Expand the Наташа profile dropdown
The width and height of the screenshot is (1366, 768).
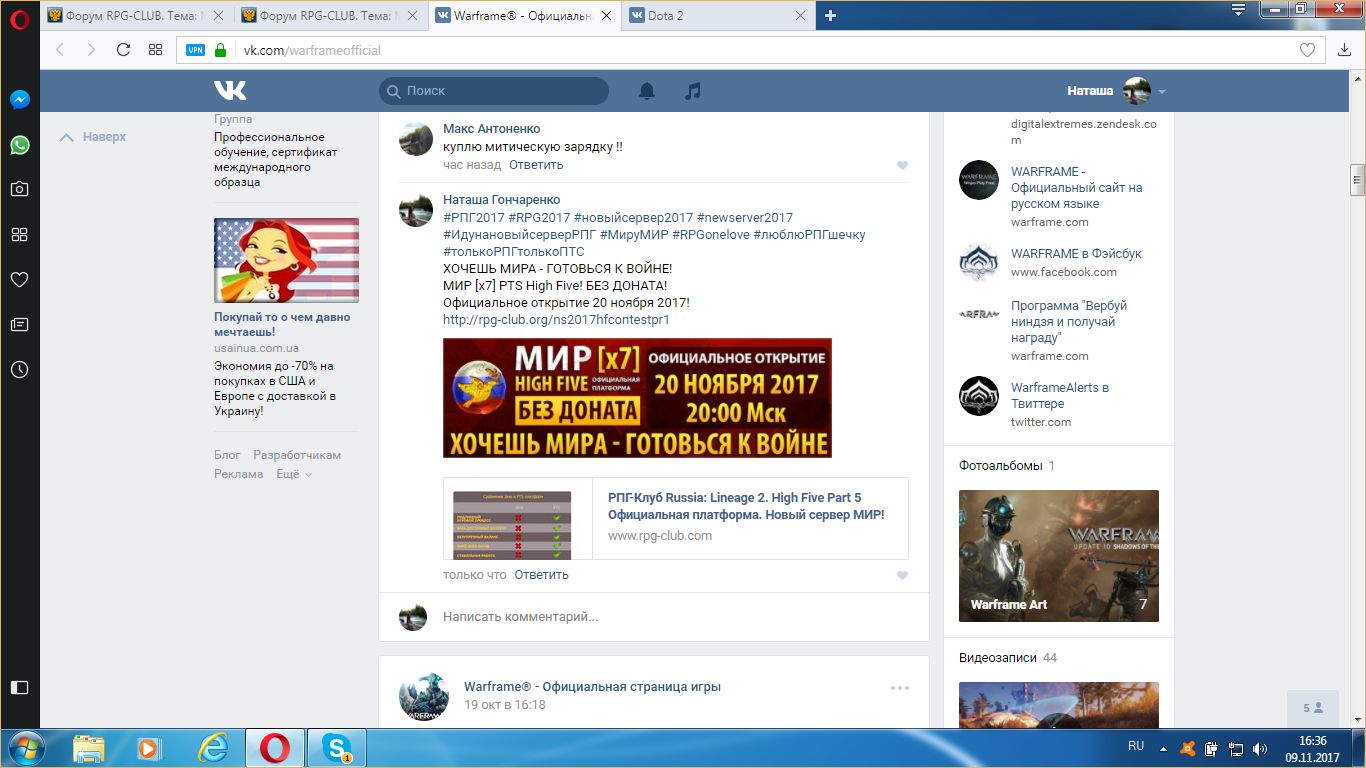[x=1162, y=92]
